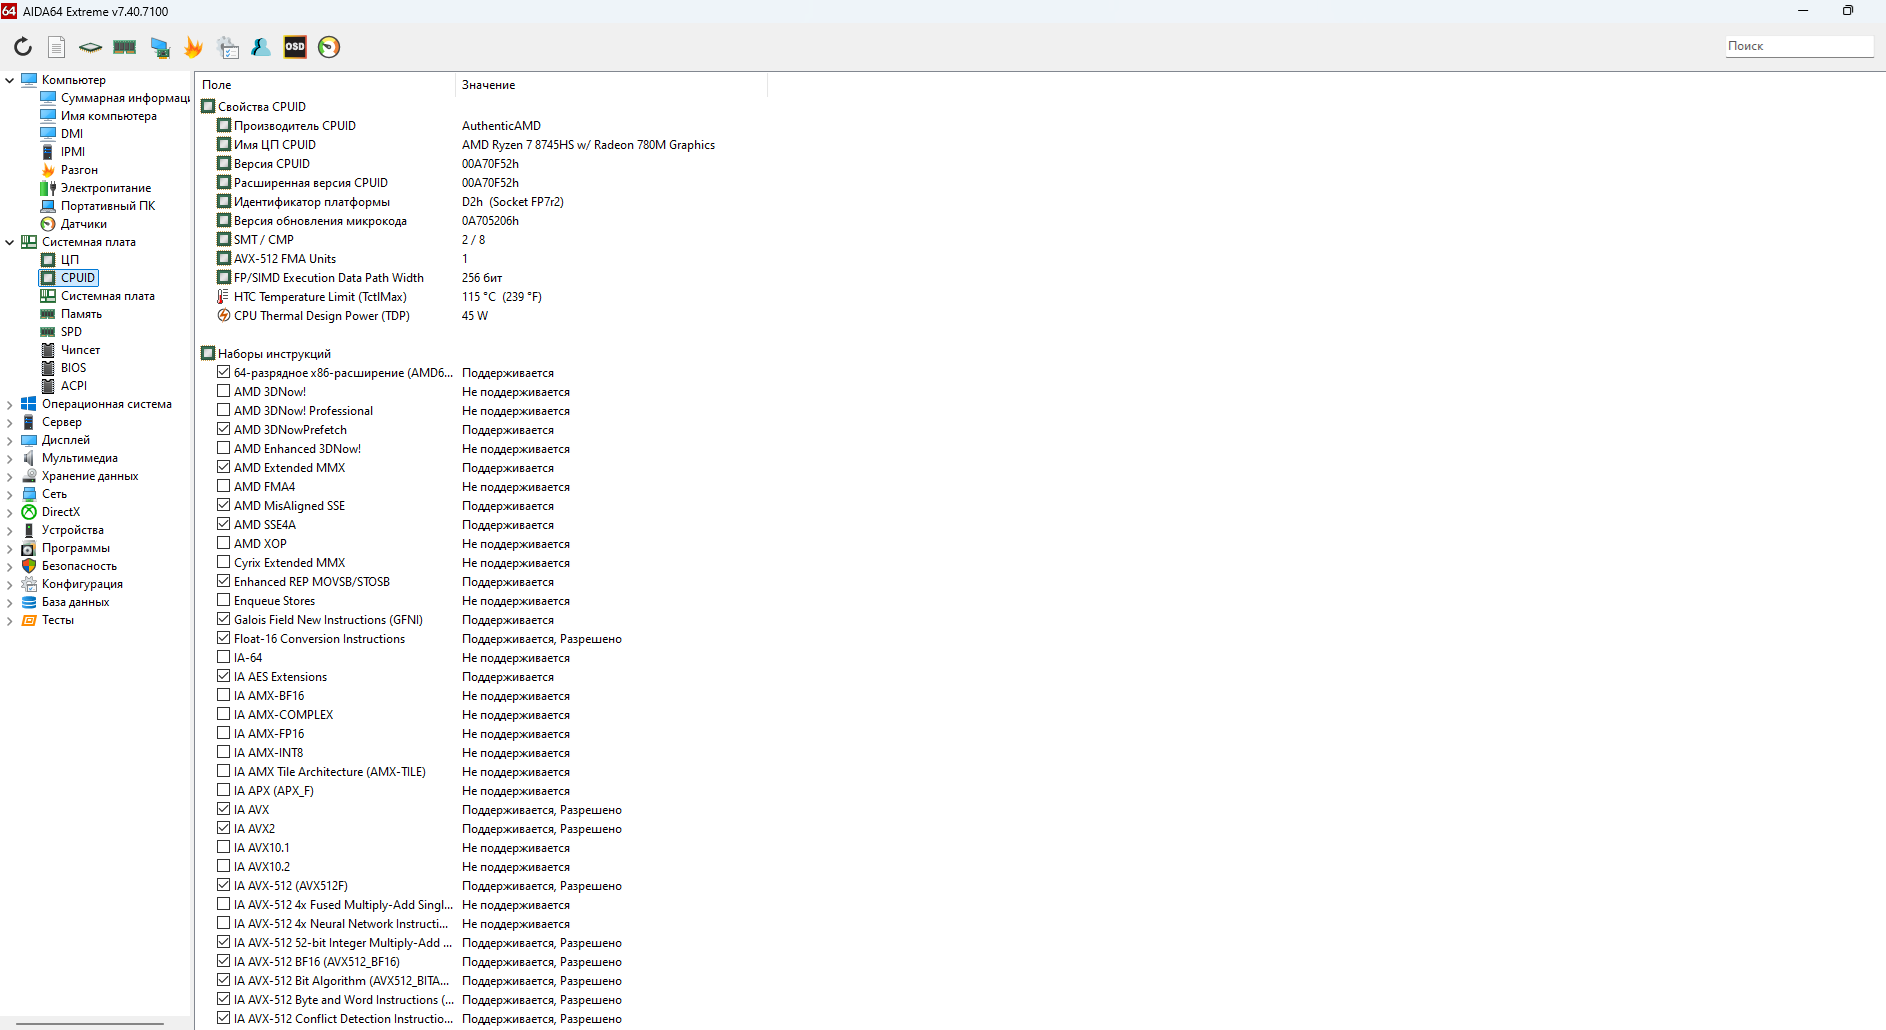1886x1030 pixels.
Task: Toggle the IA AVX-512 (AVX512F) checkbox
Action: (x=224, y=886)
